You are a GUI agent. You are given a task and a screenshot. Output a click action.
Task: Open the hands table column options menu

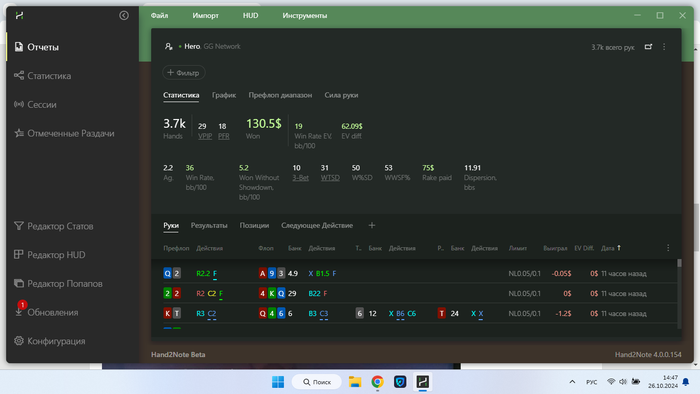pyautogui.click(x=668, y=248)
